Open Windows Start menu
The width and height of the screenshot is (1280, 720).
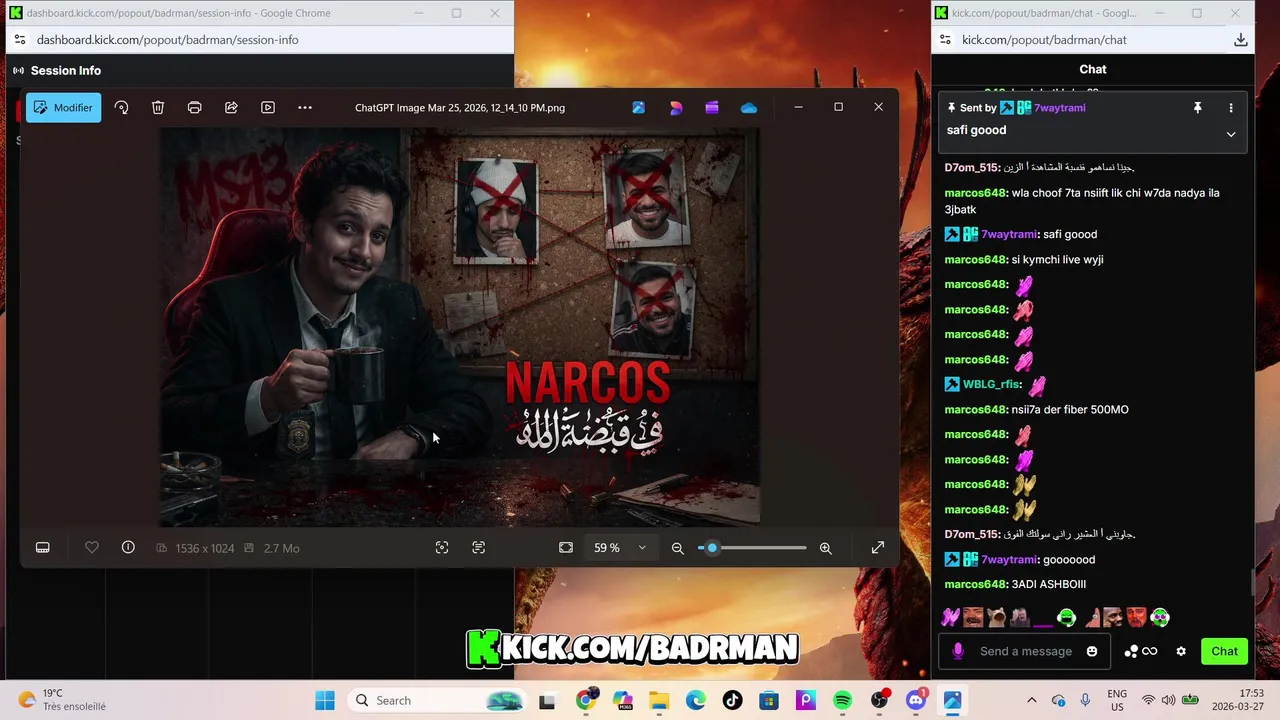(325, 700)
